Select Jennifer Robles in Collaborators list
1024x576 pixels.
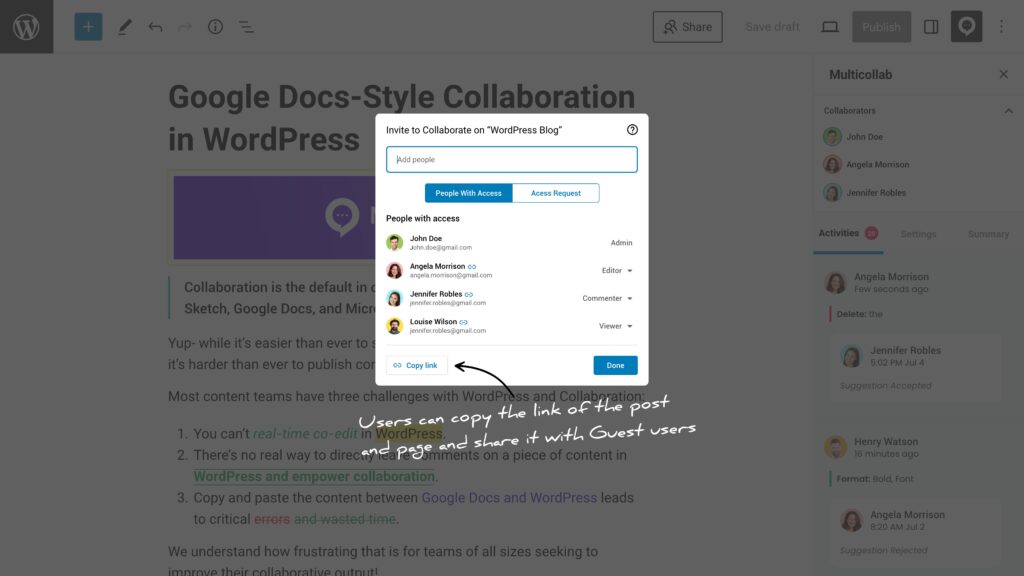(x=865, y=193)
